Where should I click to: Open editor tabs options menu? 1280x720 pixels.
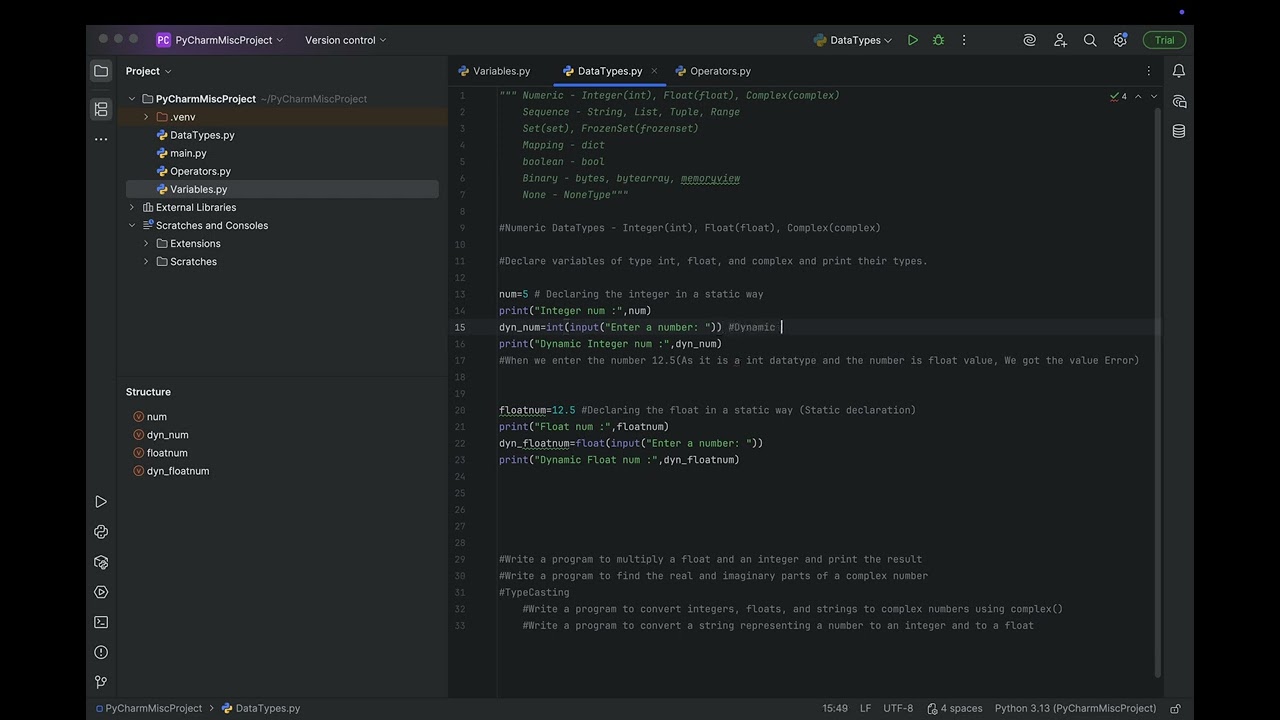(x=1149, y=71)
